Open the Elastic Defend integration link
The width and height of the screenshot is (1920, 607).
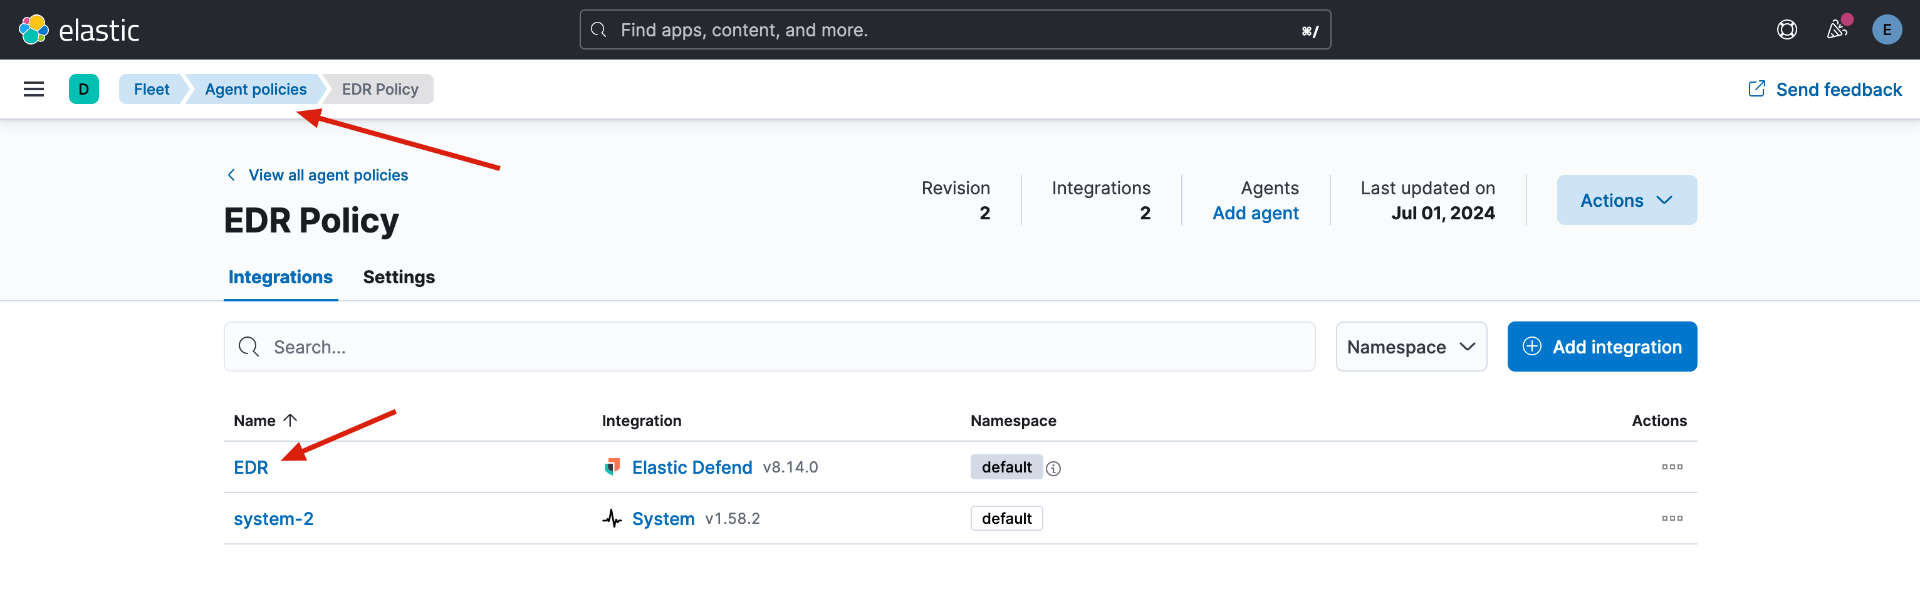[x=692, y=467]
